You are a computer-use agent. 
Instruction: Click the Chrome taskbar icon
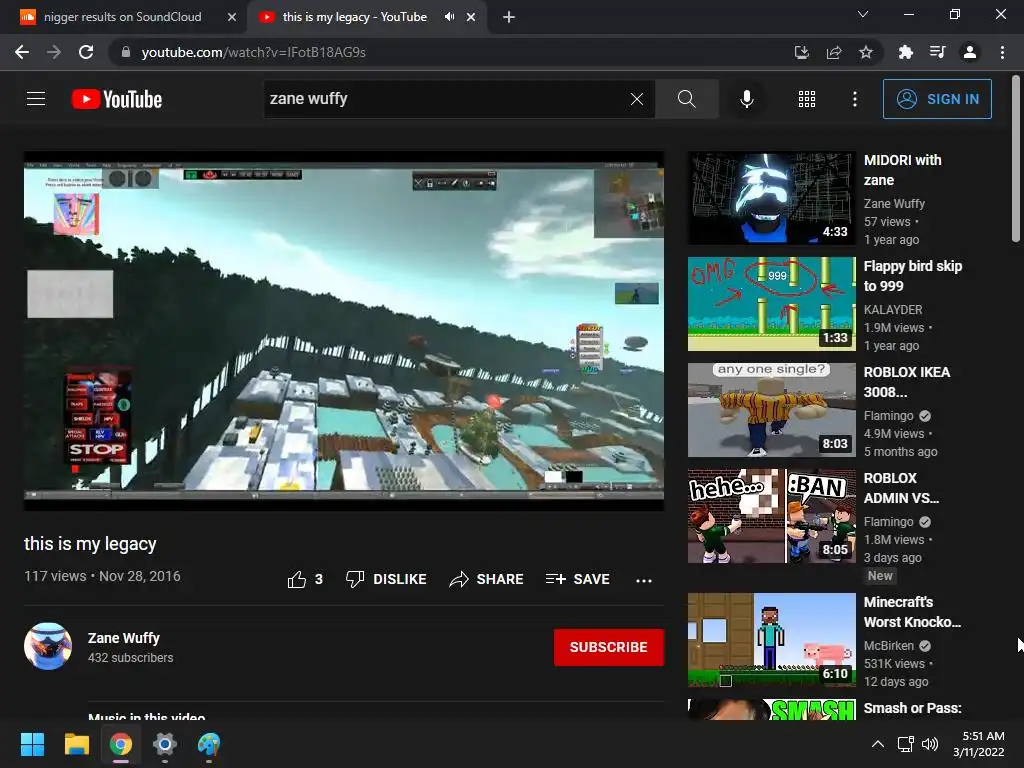(121, 744)
